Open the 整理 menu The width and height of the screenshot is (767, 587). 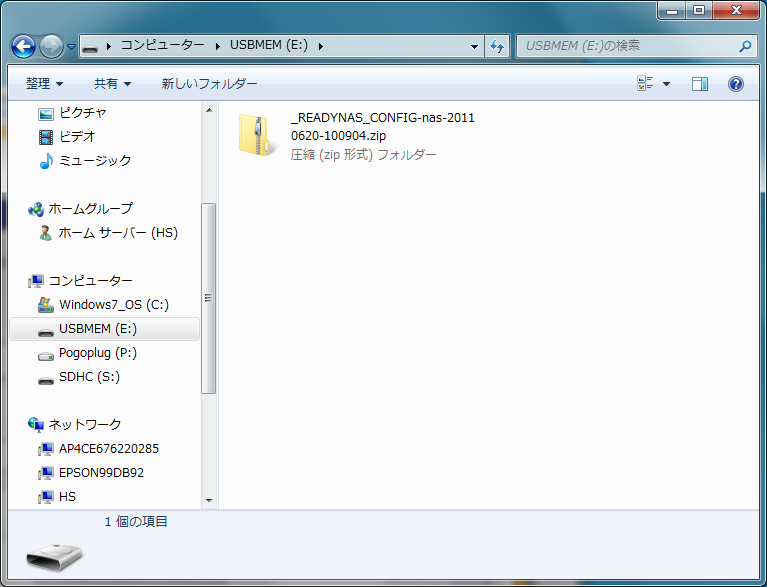[x=44, y=84]
